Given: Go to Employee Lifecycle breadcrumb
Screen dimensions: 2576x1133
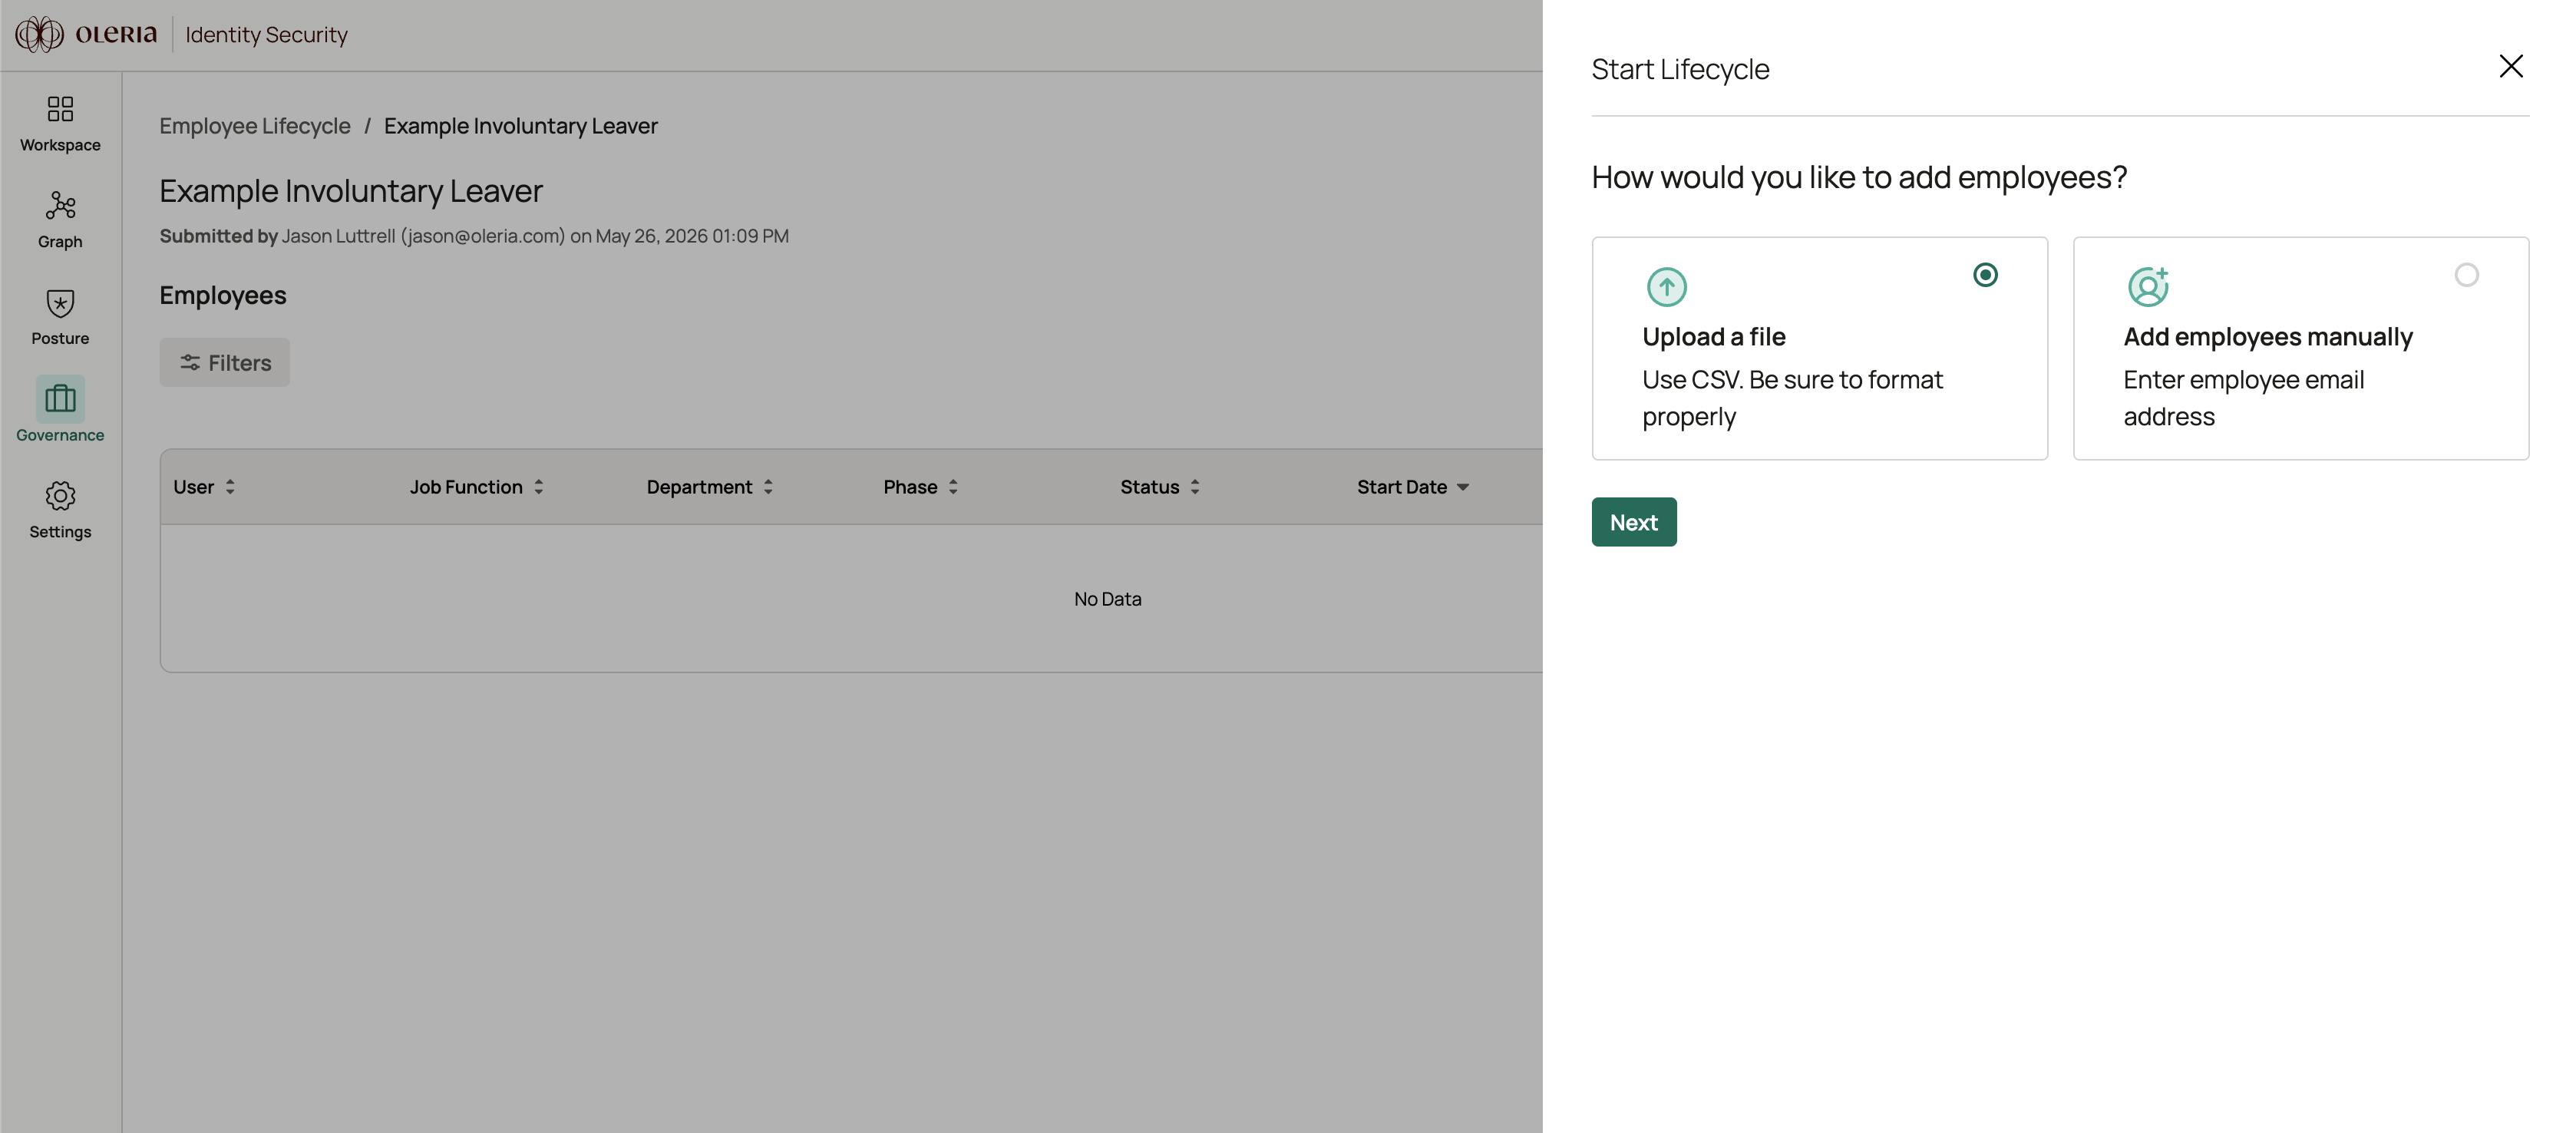Looking at the screenshot, I should click(x=255, y=126).
